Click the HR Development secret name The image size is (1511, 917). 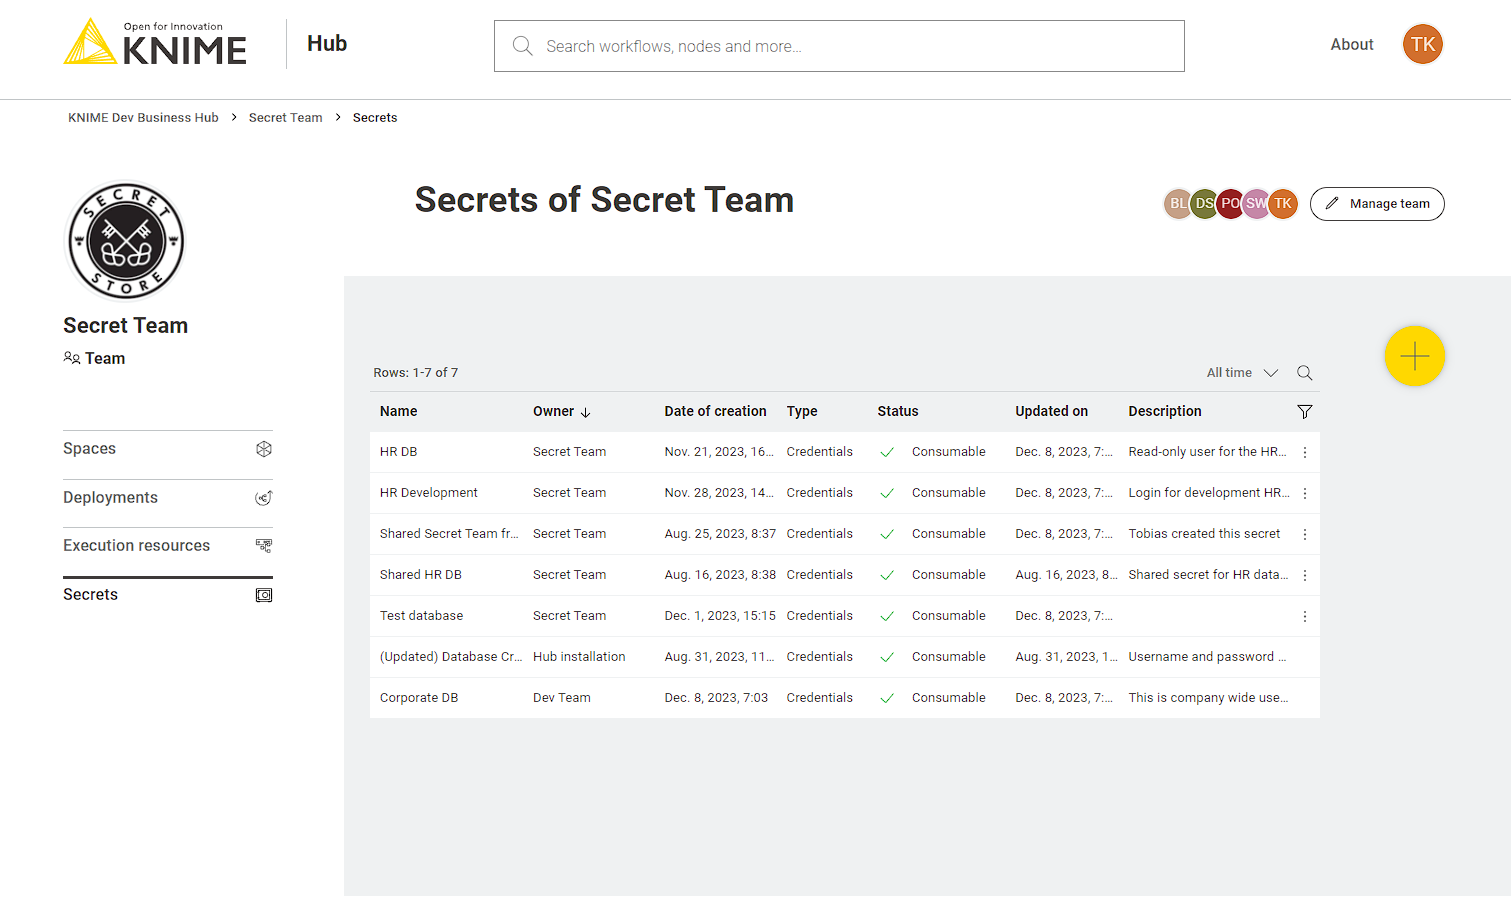tap(429, 493)
